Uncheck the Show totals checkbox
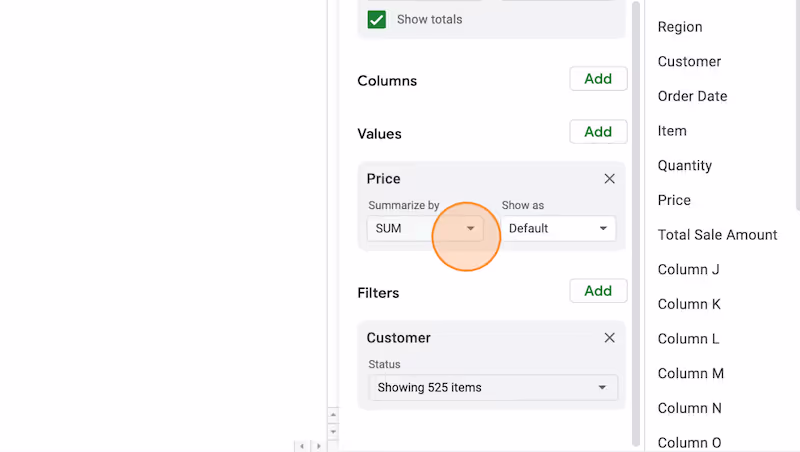The width and height of the screenshot is (800, 452). point(377,19)
